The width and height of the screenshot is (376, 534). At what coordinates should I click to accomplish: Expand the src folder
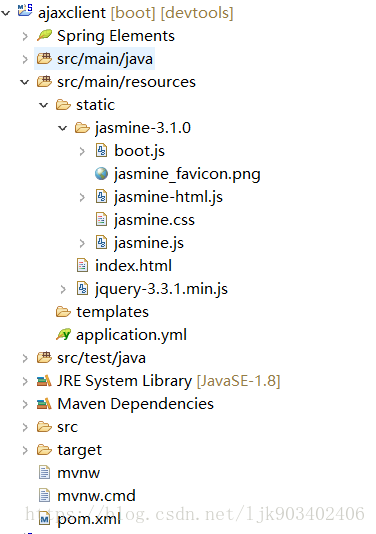tap(25, 427)
